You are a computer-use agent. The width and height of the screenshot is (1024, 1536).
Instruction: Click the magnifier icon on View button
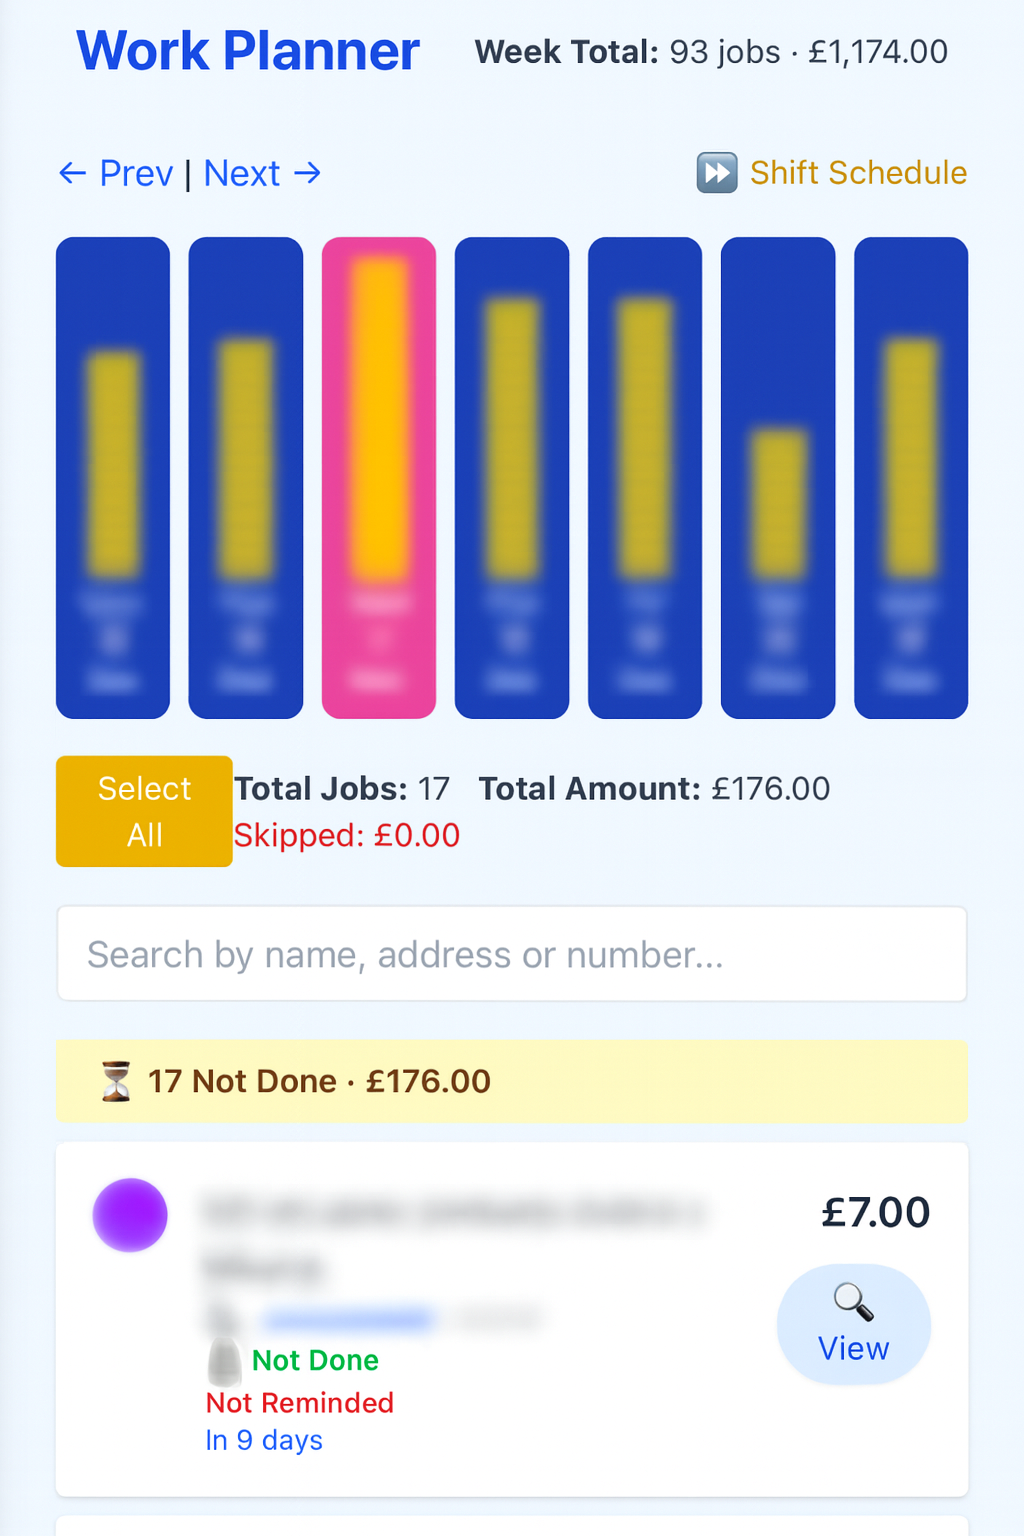853,1301
